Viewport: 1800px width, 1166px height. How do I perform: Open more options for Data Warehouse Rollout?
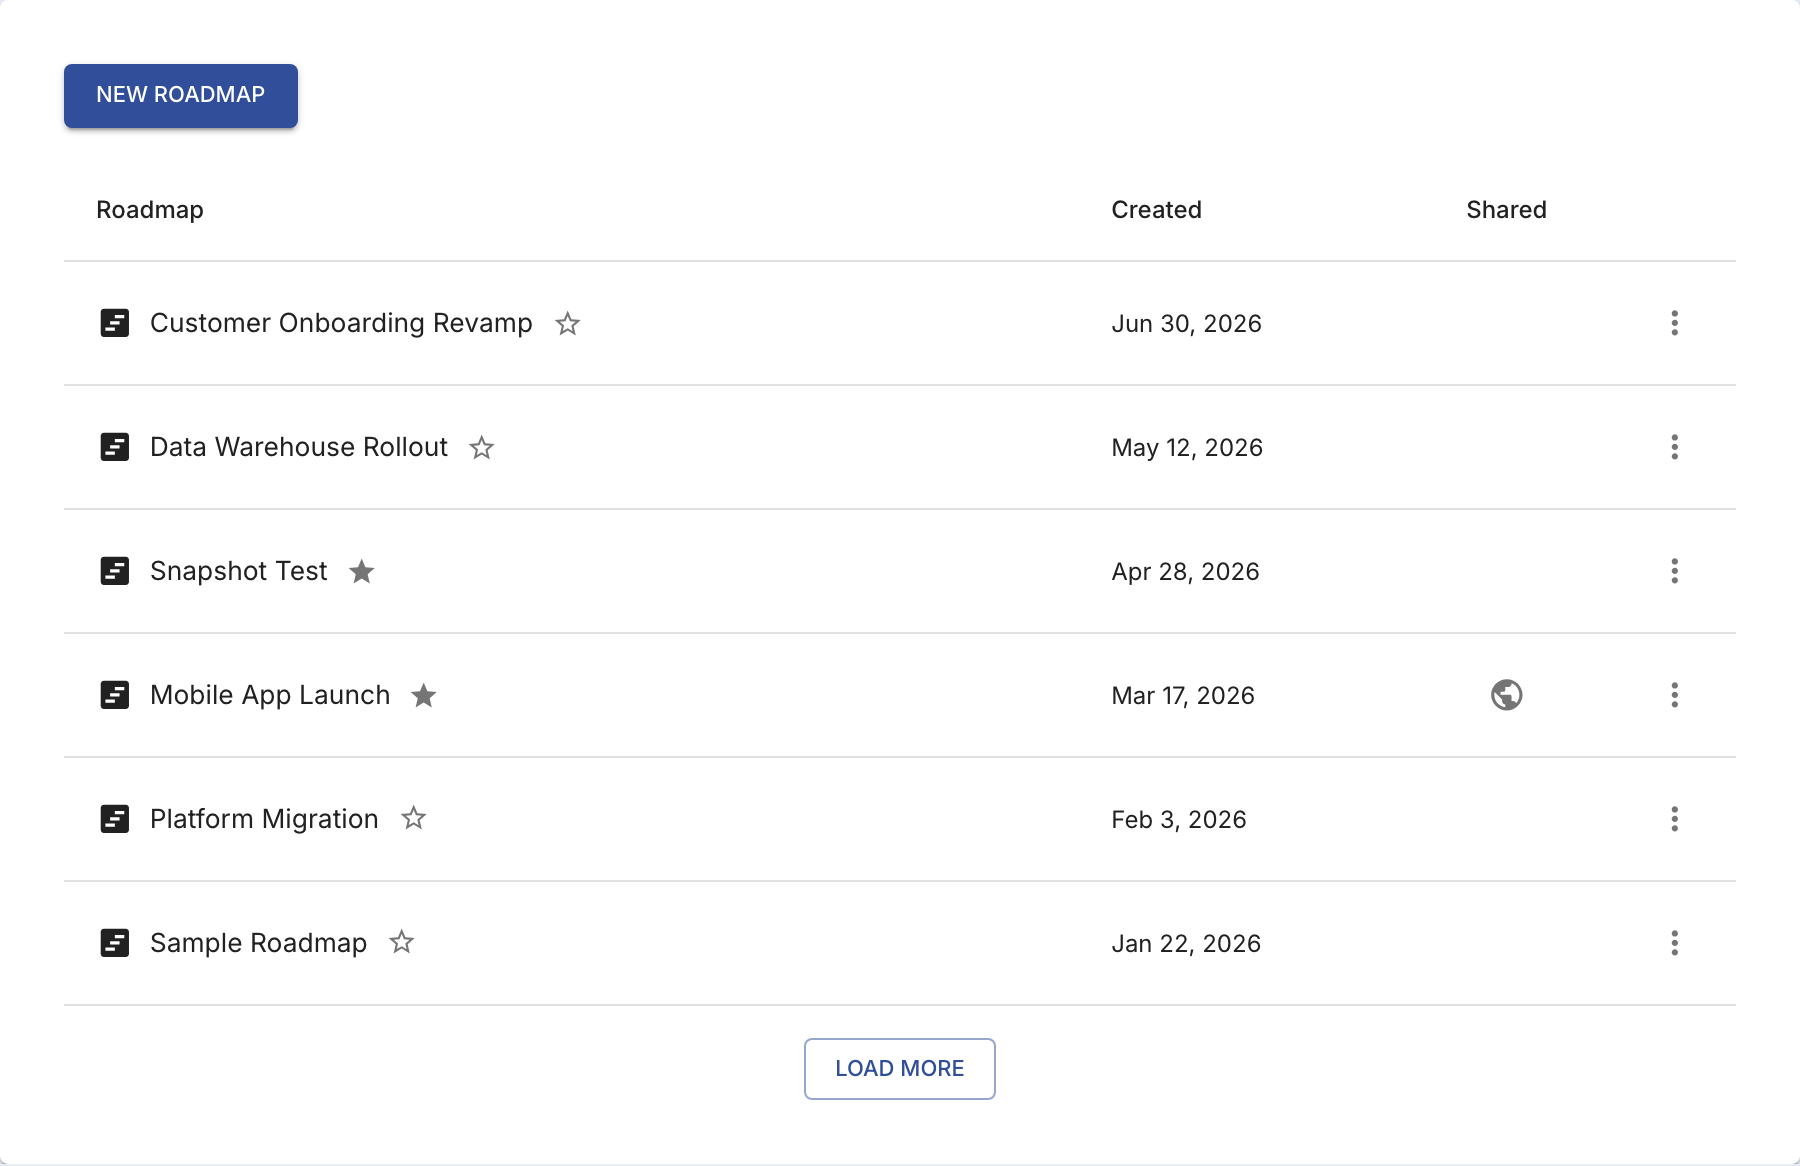pos(1675,447)
